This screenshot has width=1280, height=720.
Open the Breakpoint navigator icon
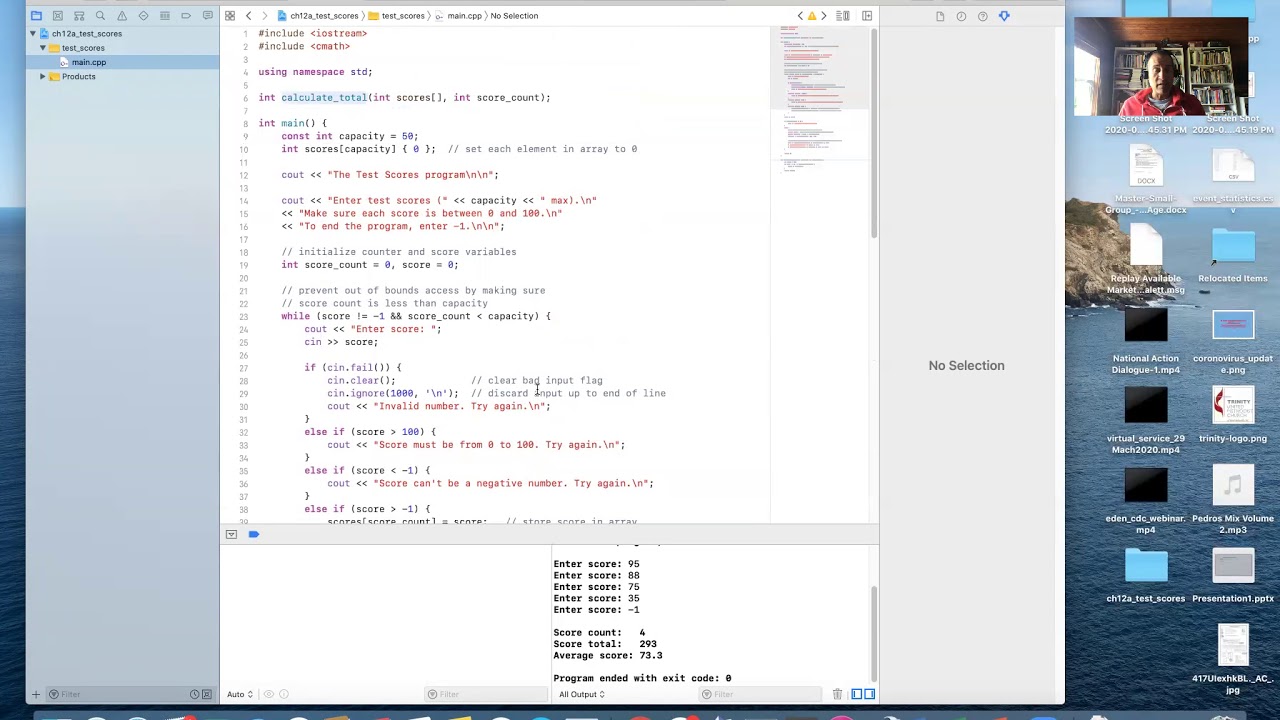pos(186,16)
